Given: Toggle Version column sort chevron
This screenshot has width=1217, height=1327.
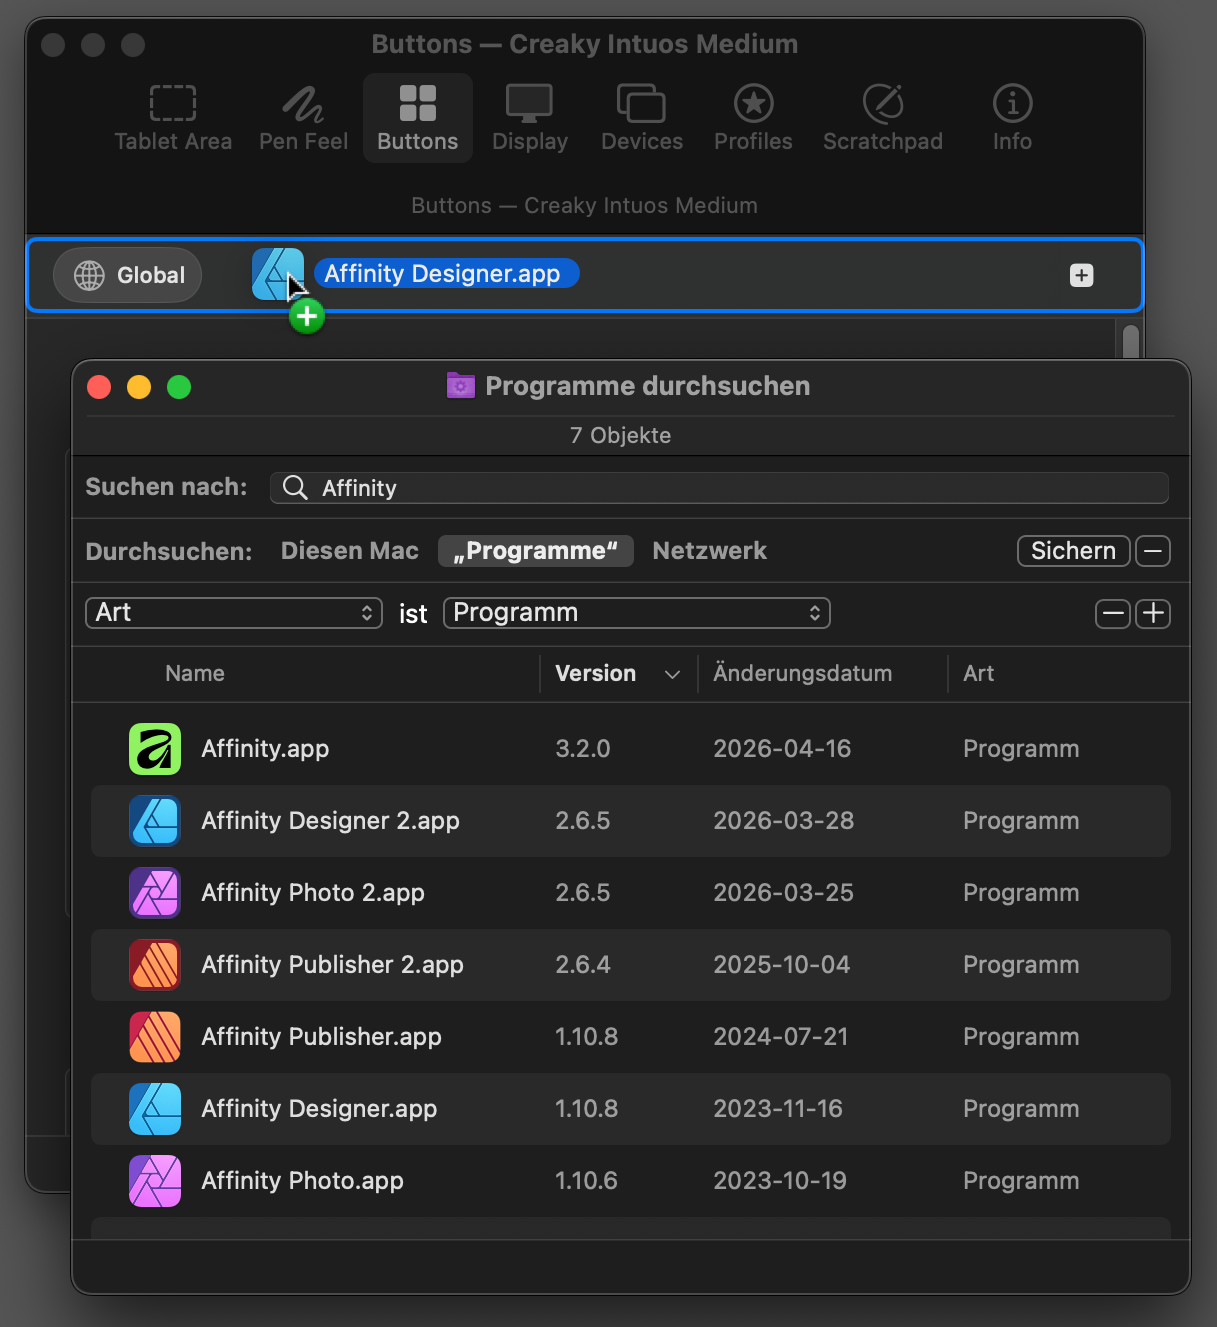Looking at the screenshot, I should coord(673,675).
